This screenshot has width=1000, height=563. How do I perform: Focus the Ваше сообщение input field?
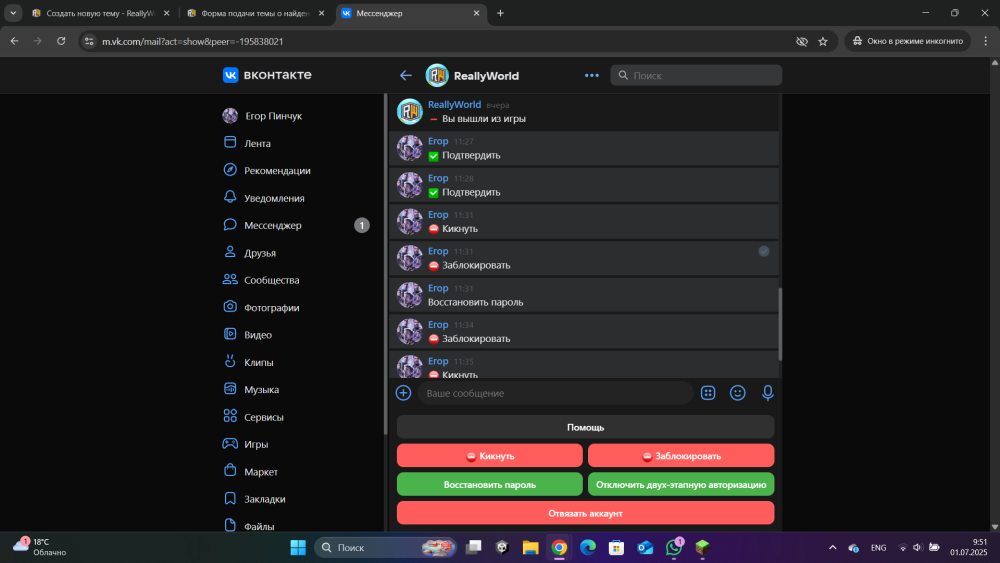(555, 393)
